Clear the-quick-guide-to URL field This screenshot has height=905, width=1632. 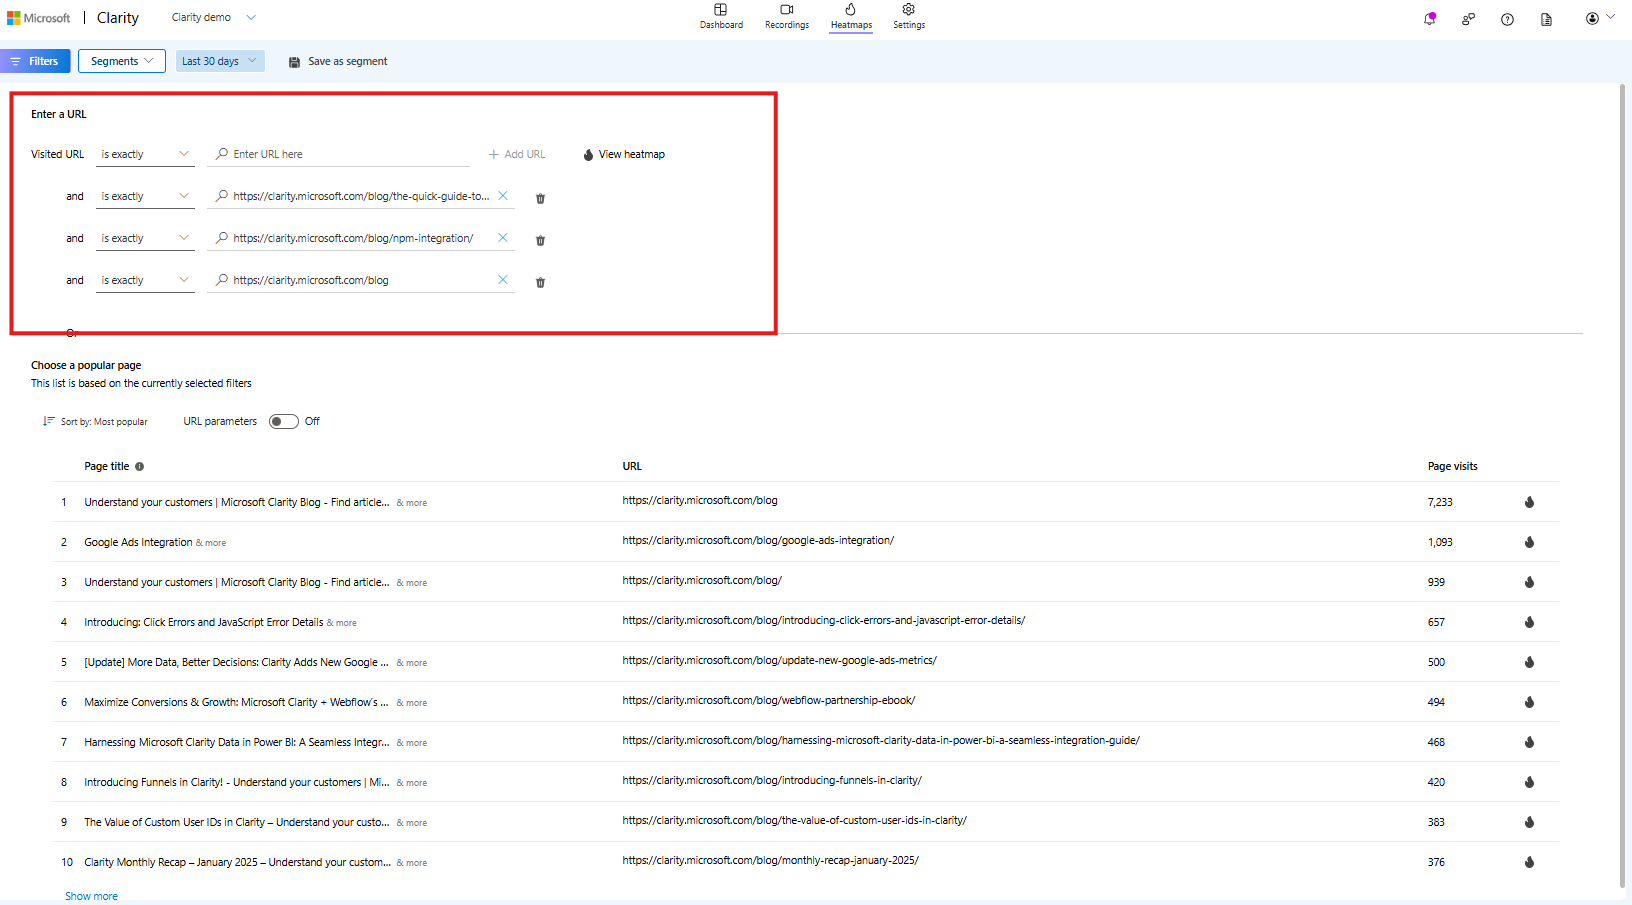click(x=503, y=196)
